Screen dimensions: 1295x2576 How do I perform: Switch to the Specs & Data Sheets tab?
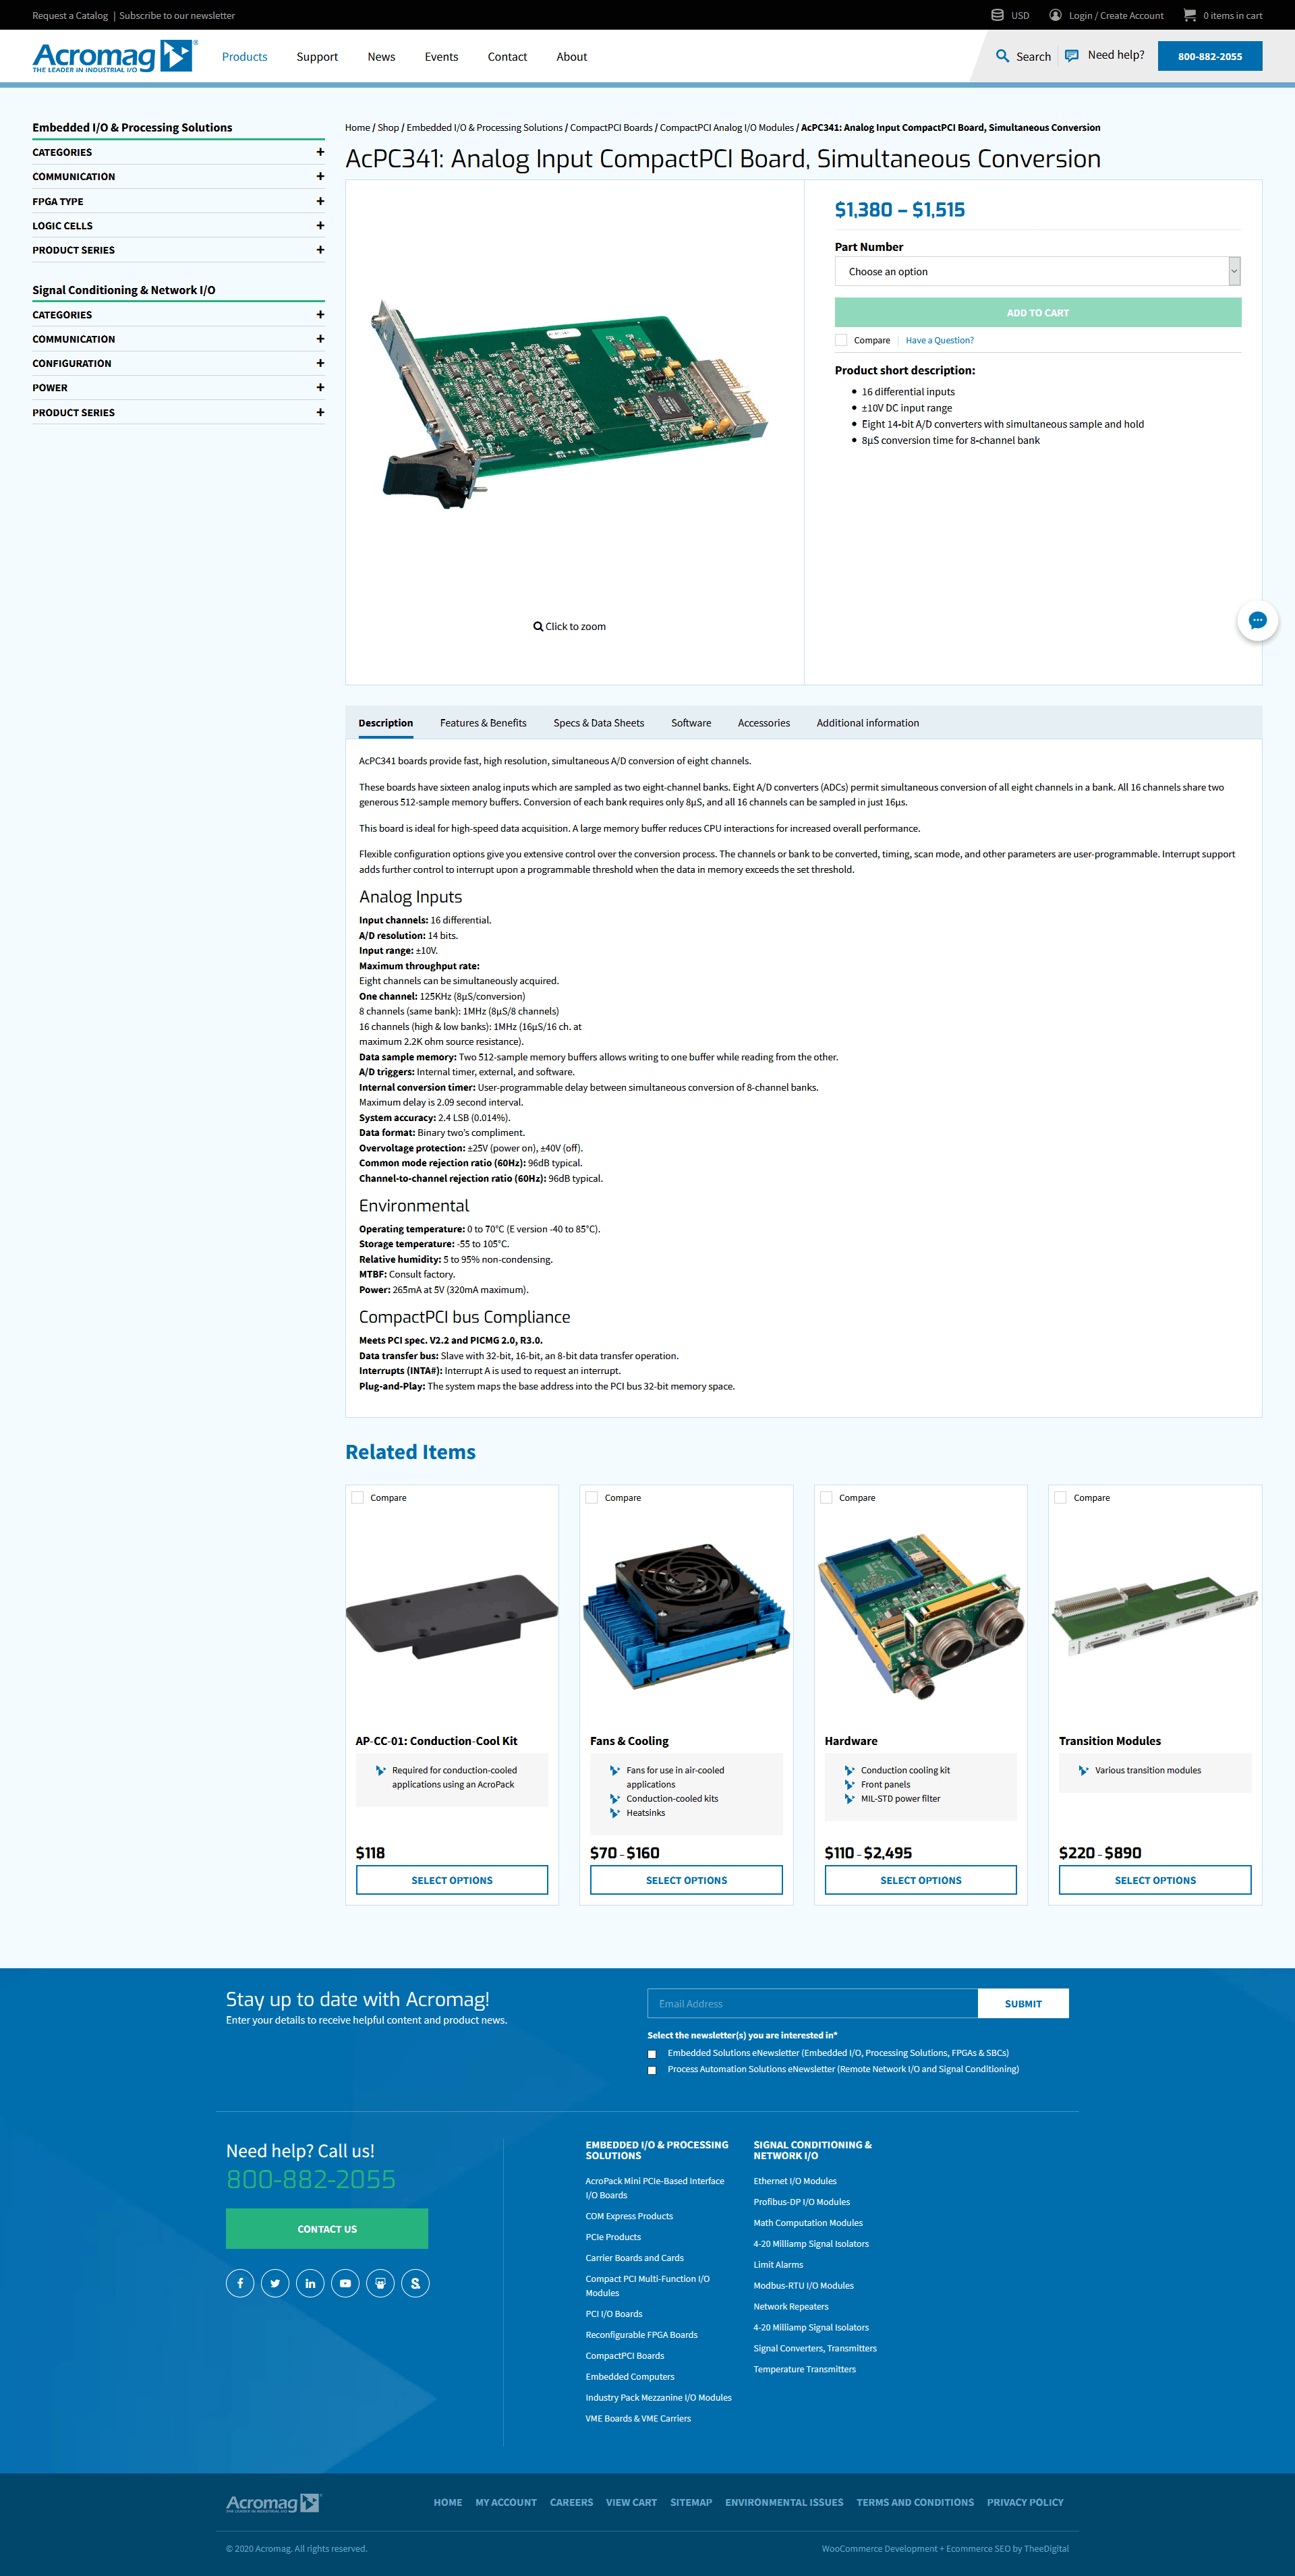[599, 723]
